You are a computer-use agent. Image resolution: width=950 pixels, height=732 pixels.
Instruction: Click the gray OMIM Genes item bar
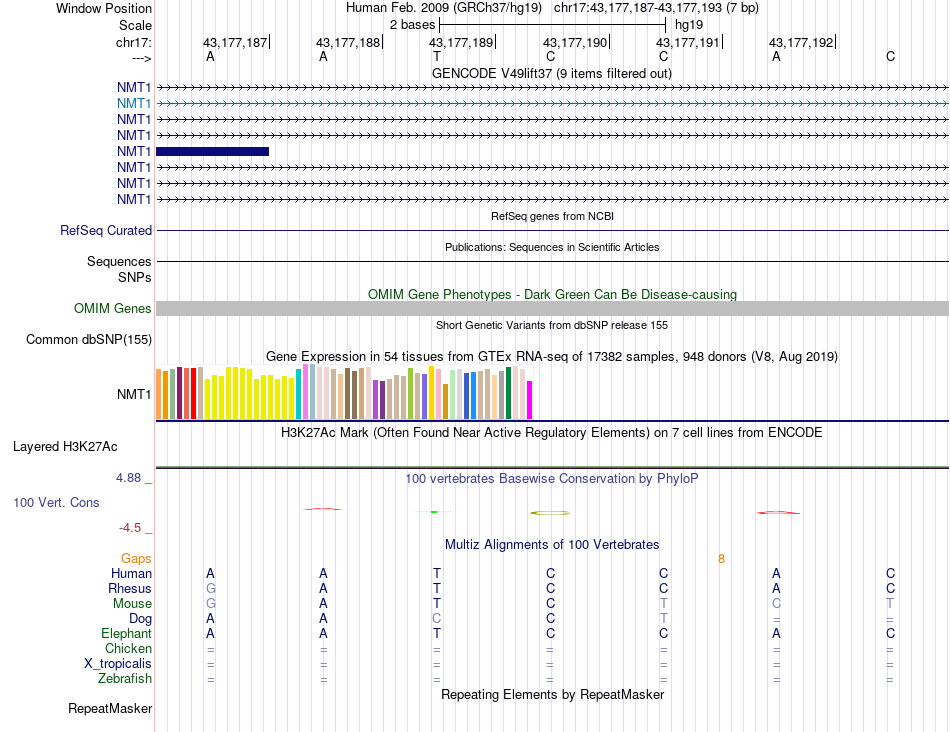point(552,308)
